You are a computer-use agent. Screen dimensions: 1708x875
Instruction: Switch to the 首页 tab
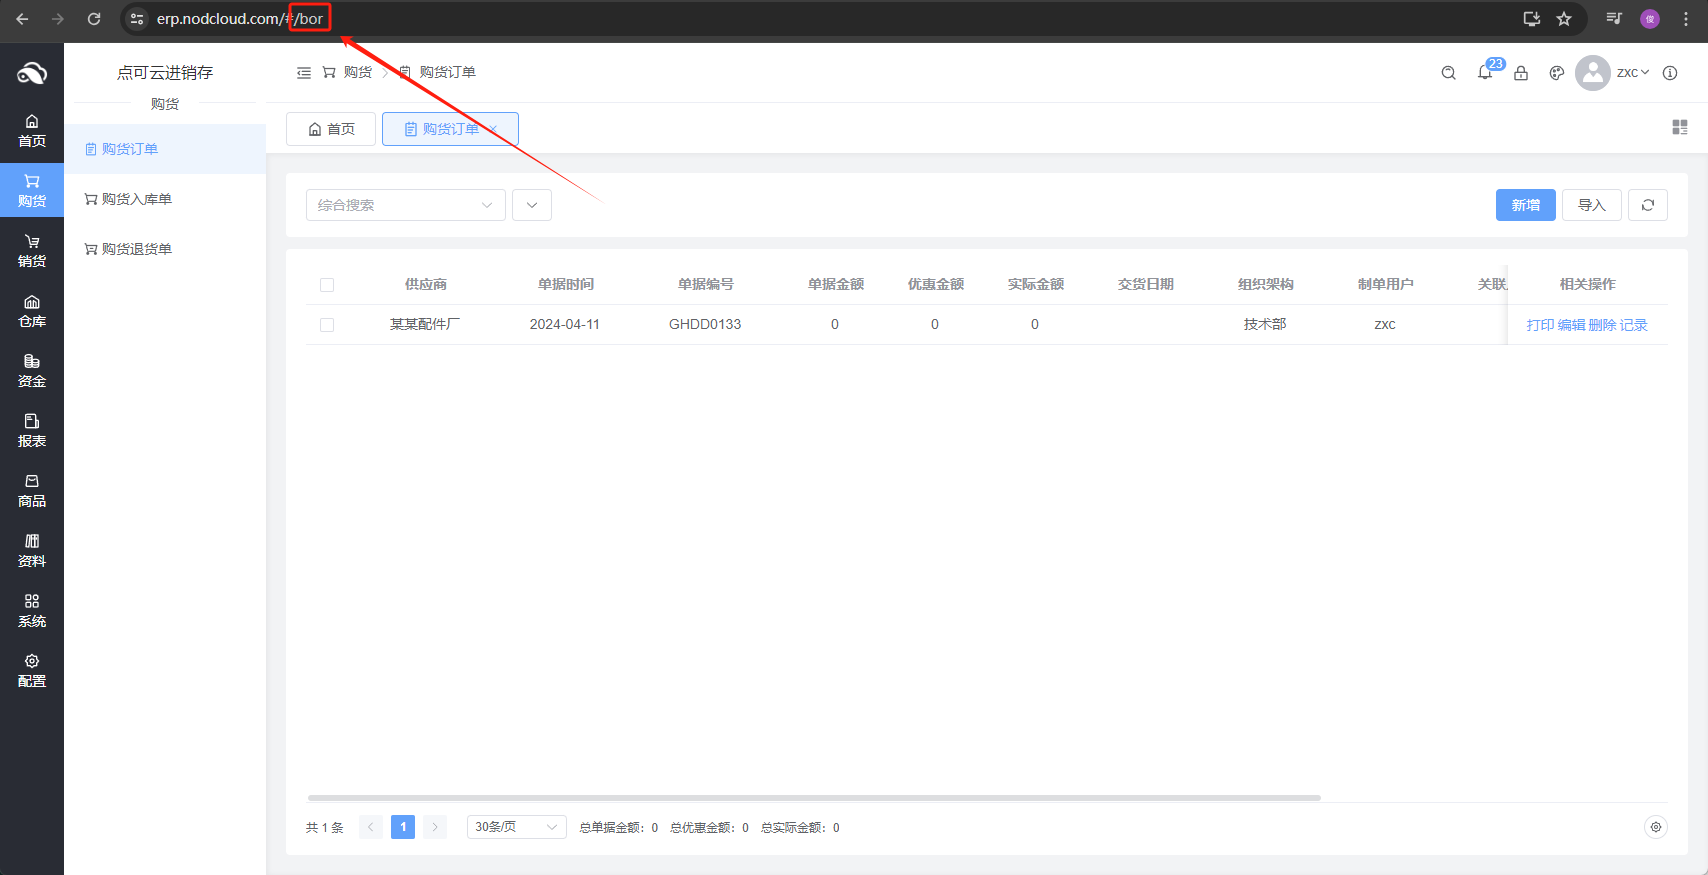[x=331, y=129]
